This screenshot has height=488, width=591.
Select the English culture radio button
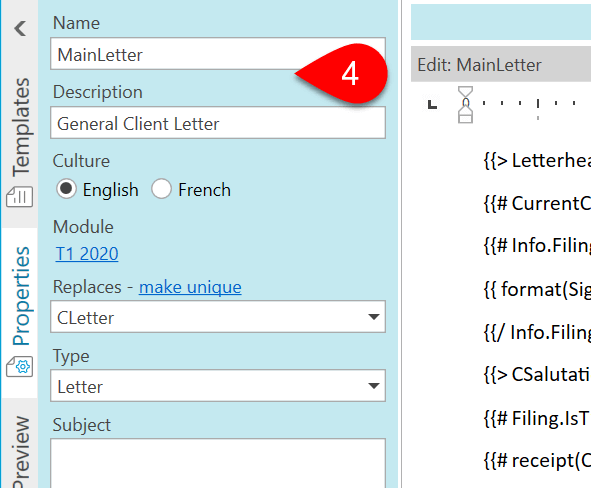66,188
